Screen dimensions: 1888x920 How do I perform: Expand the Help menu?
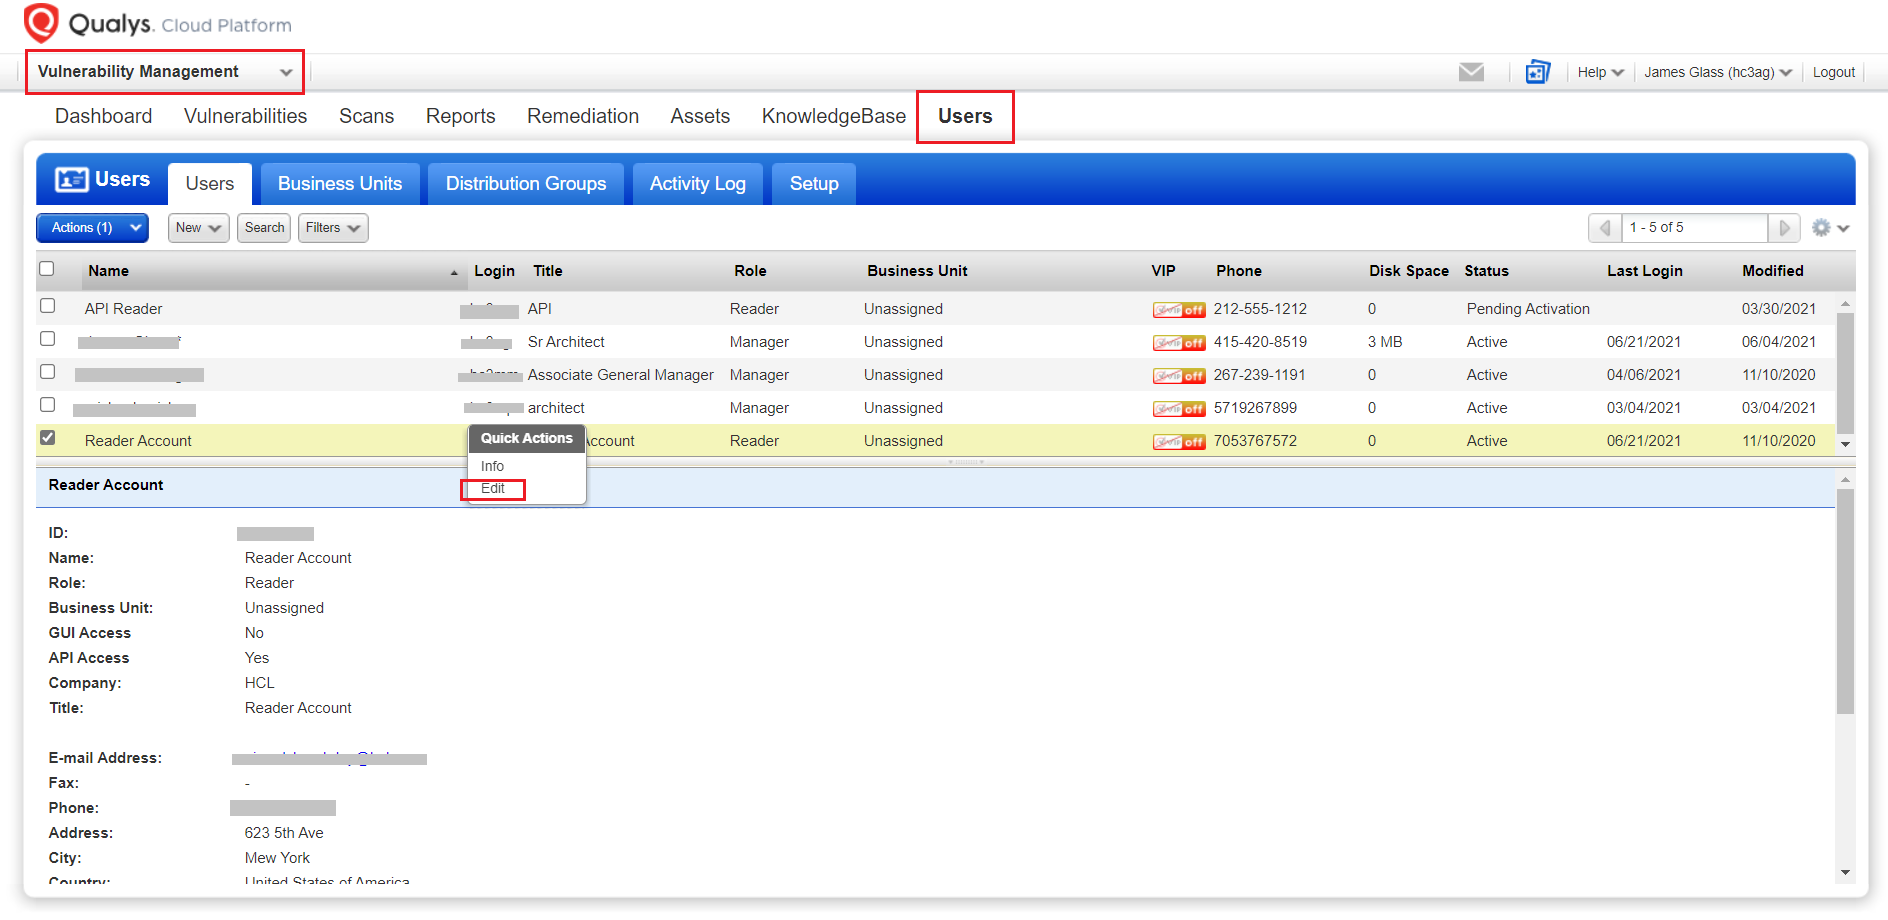[x=1600, y=72]
